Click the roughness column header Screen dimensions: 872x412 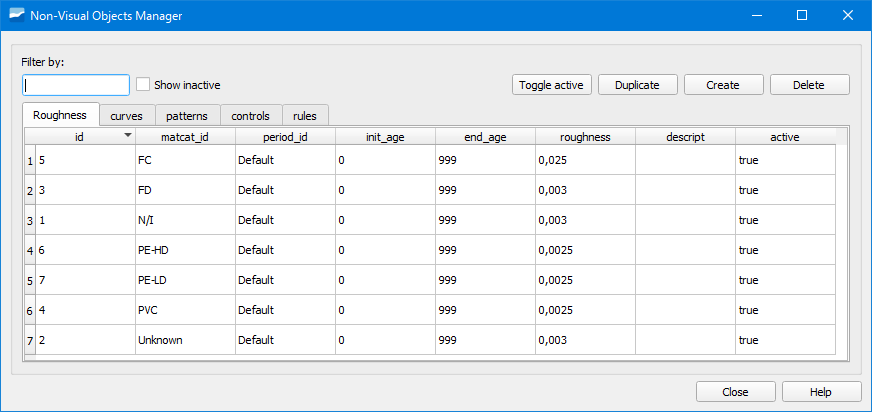pyautogui.click(x=585, y=136)
